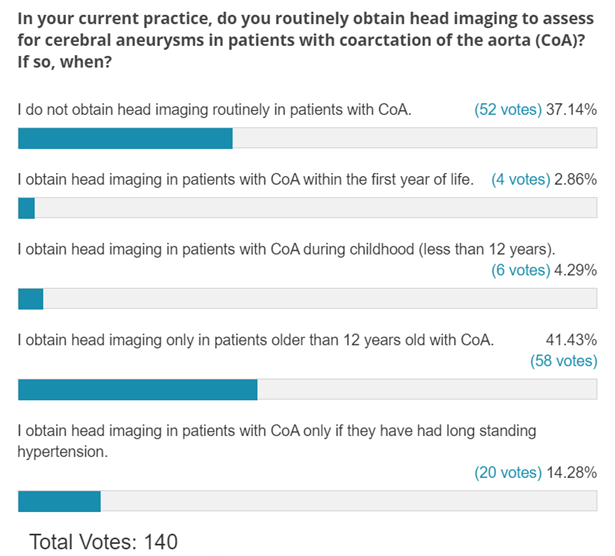Click the first-year-of-life result bar
The image size is (615, 556).
point(308,208)
